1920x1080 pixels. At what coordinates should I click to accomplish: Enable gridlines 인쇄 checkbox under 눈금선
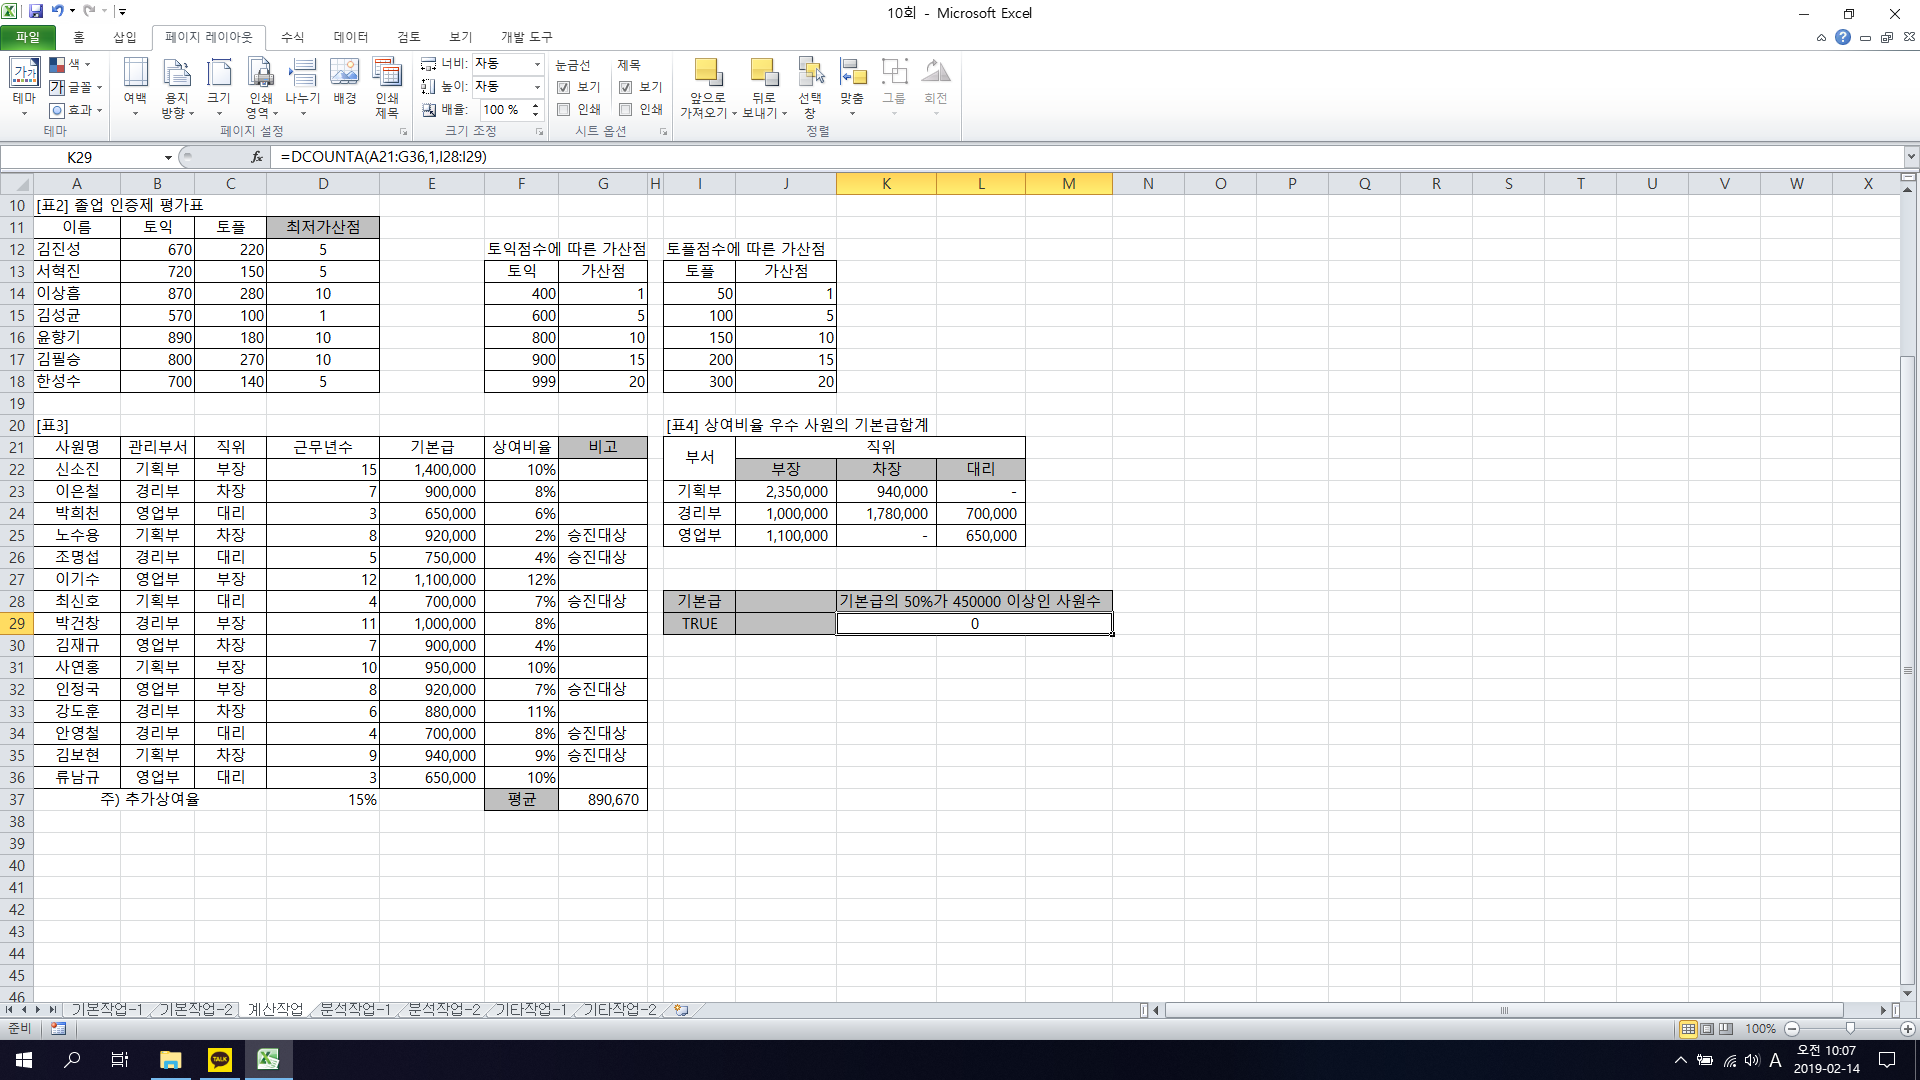coord(564,109)
